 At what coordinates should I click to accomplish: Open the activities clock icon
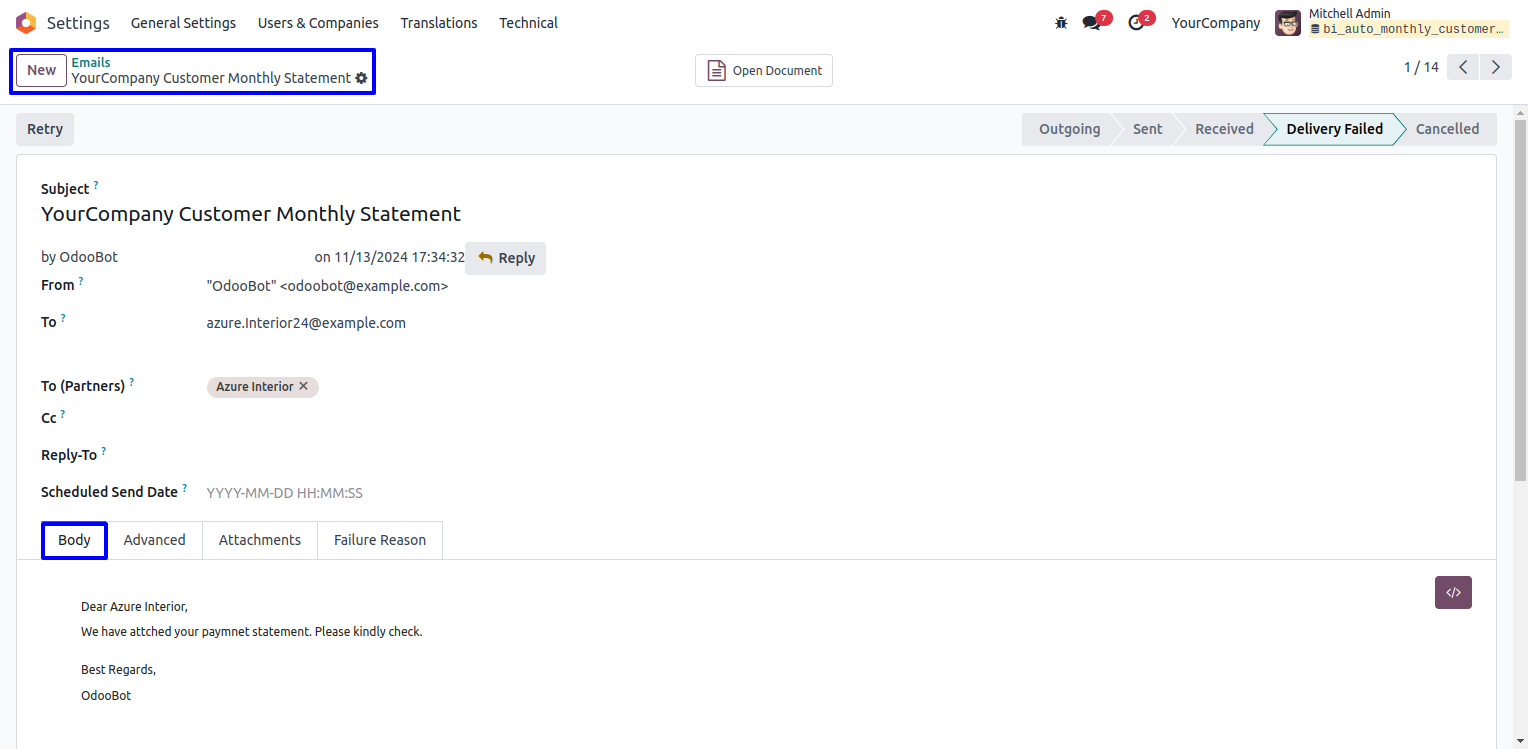click(x=1136, y=23)
